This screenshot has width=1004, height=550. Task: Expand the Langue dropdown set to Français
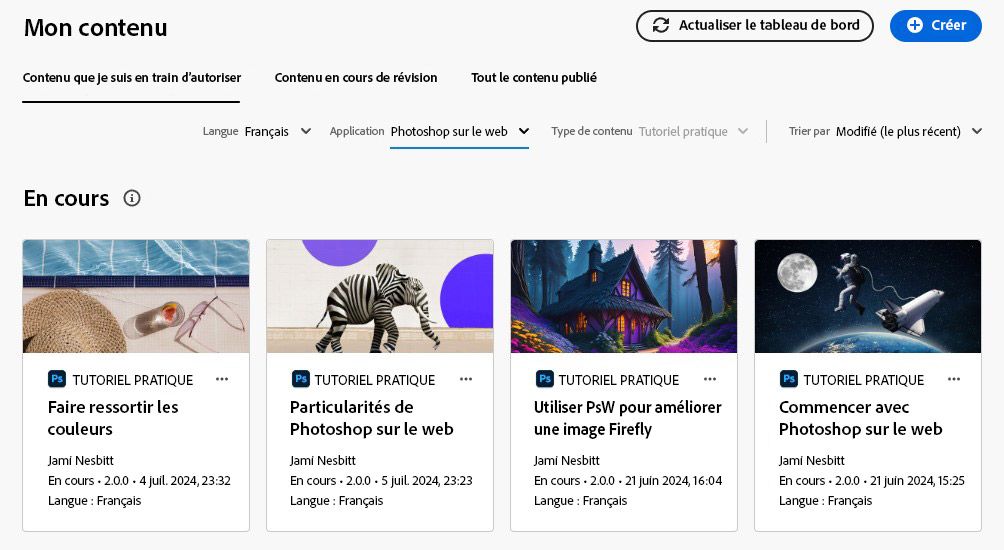click(x=278, y=131)
